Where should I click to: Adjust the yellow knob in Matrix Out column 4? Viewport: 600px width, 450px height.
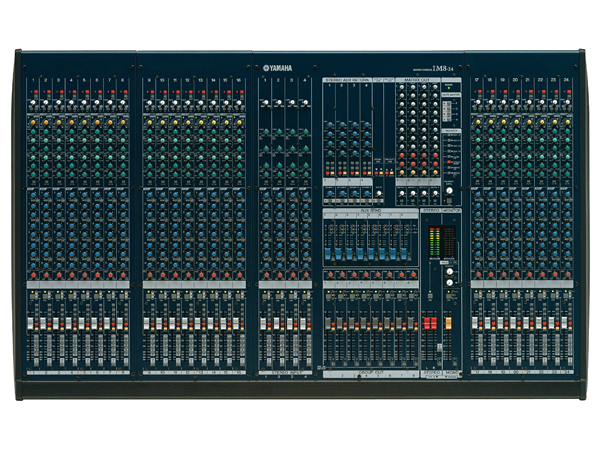[435, 173]
